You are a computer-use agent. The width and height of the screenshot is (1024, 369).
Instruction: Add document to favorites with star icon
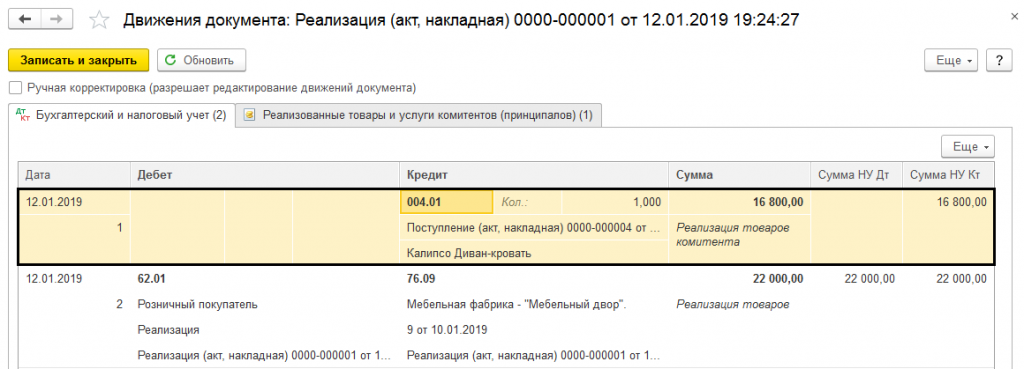99,20
